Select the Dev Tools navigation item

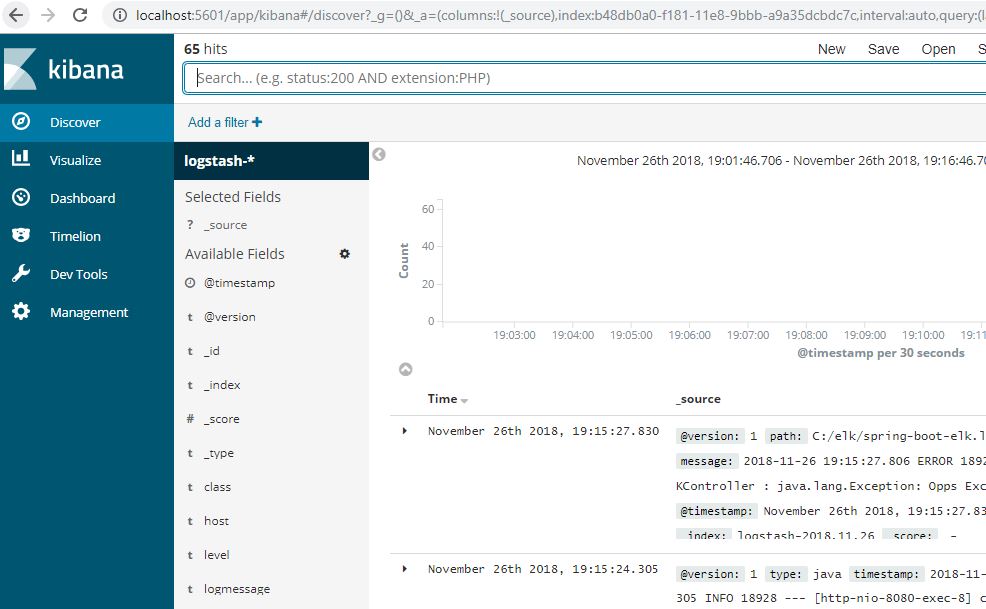(87, 274)
